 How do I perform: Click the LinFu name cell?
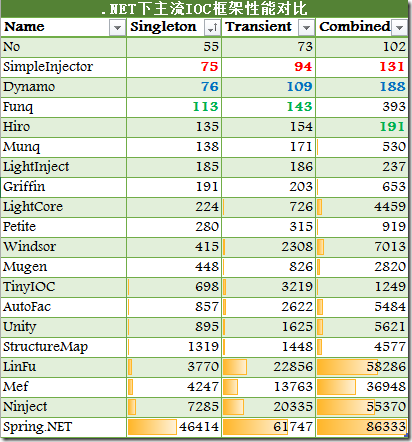[64, 367]
